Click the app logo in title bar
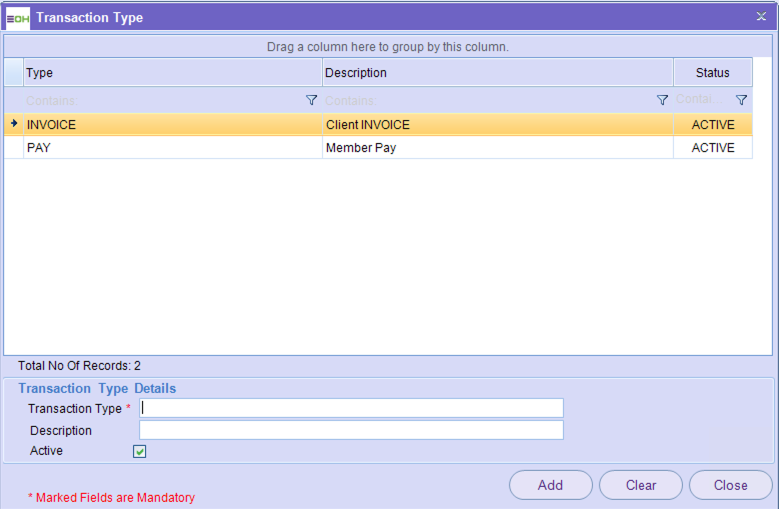 coord(18,17)
